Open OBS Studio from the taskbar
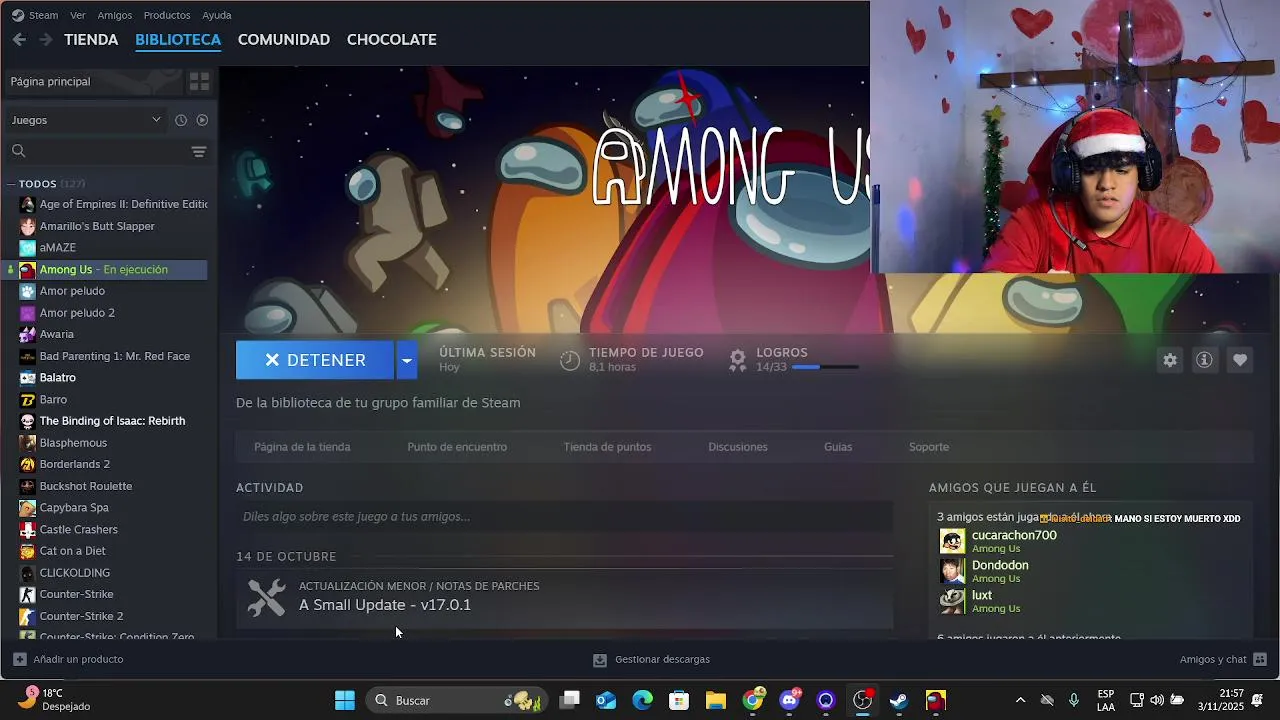Screen dimensions: 1280x720 [862, 700]
